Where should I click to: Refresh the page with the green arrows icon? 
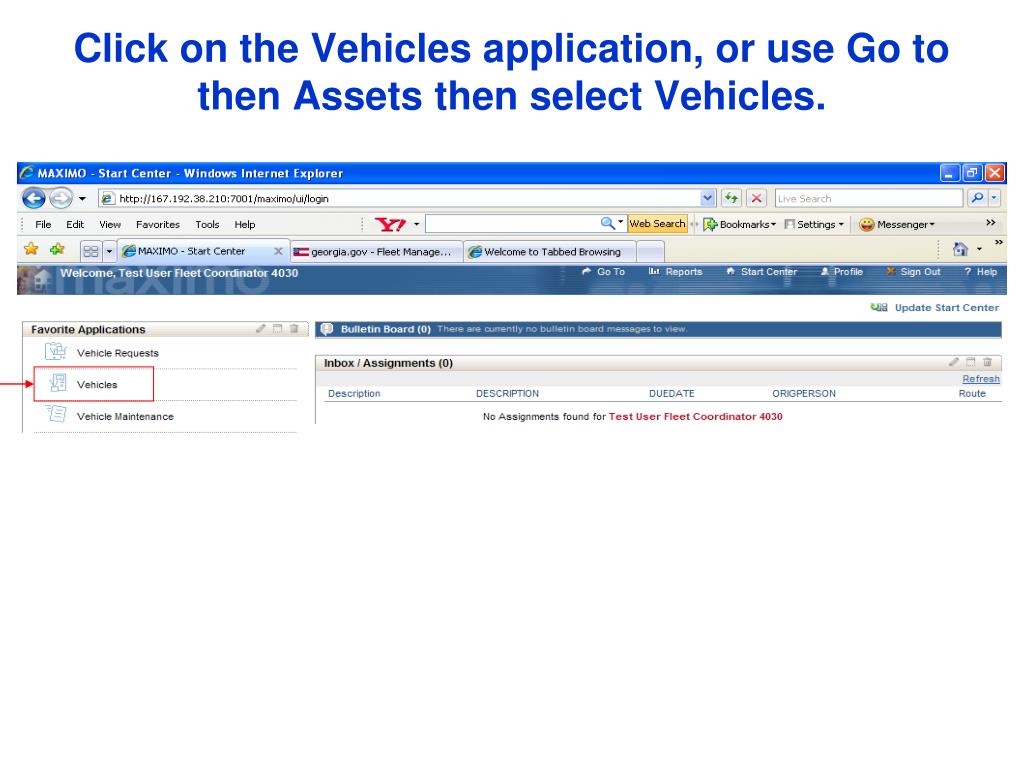[731, 198]
